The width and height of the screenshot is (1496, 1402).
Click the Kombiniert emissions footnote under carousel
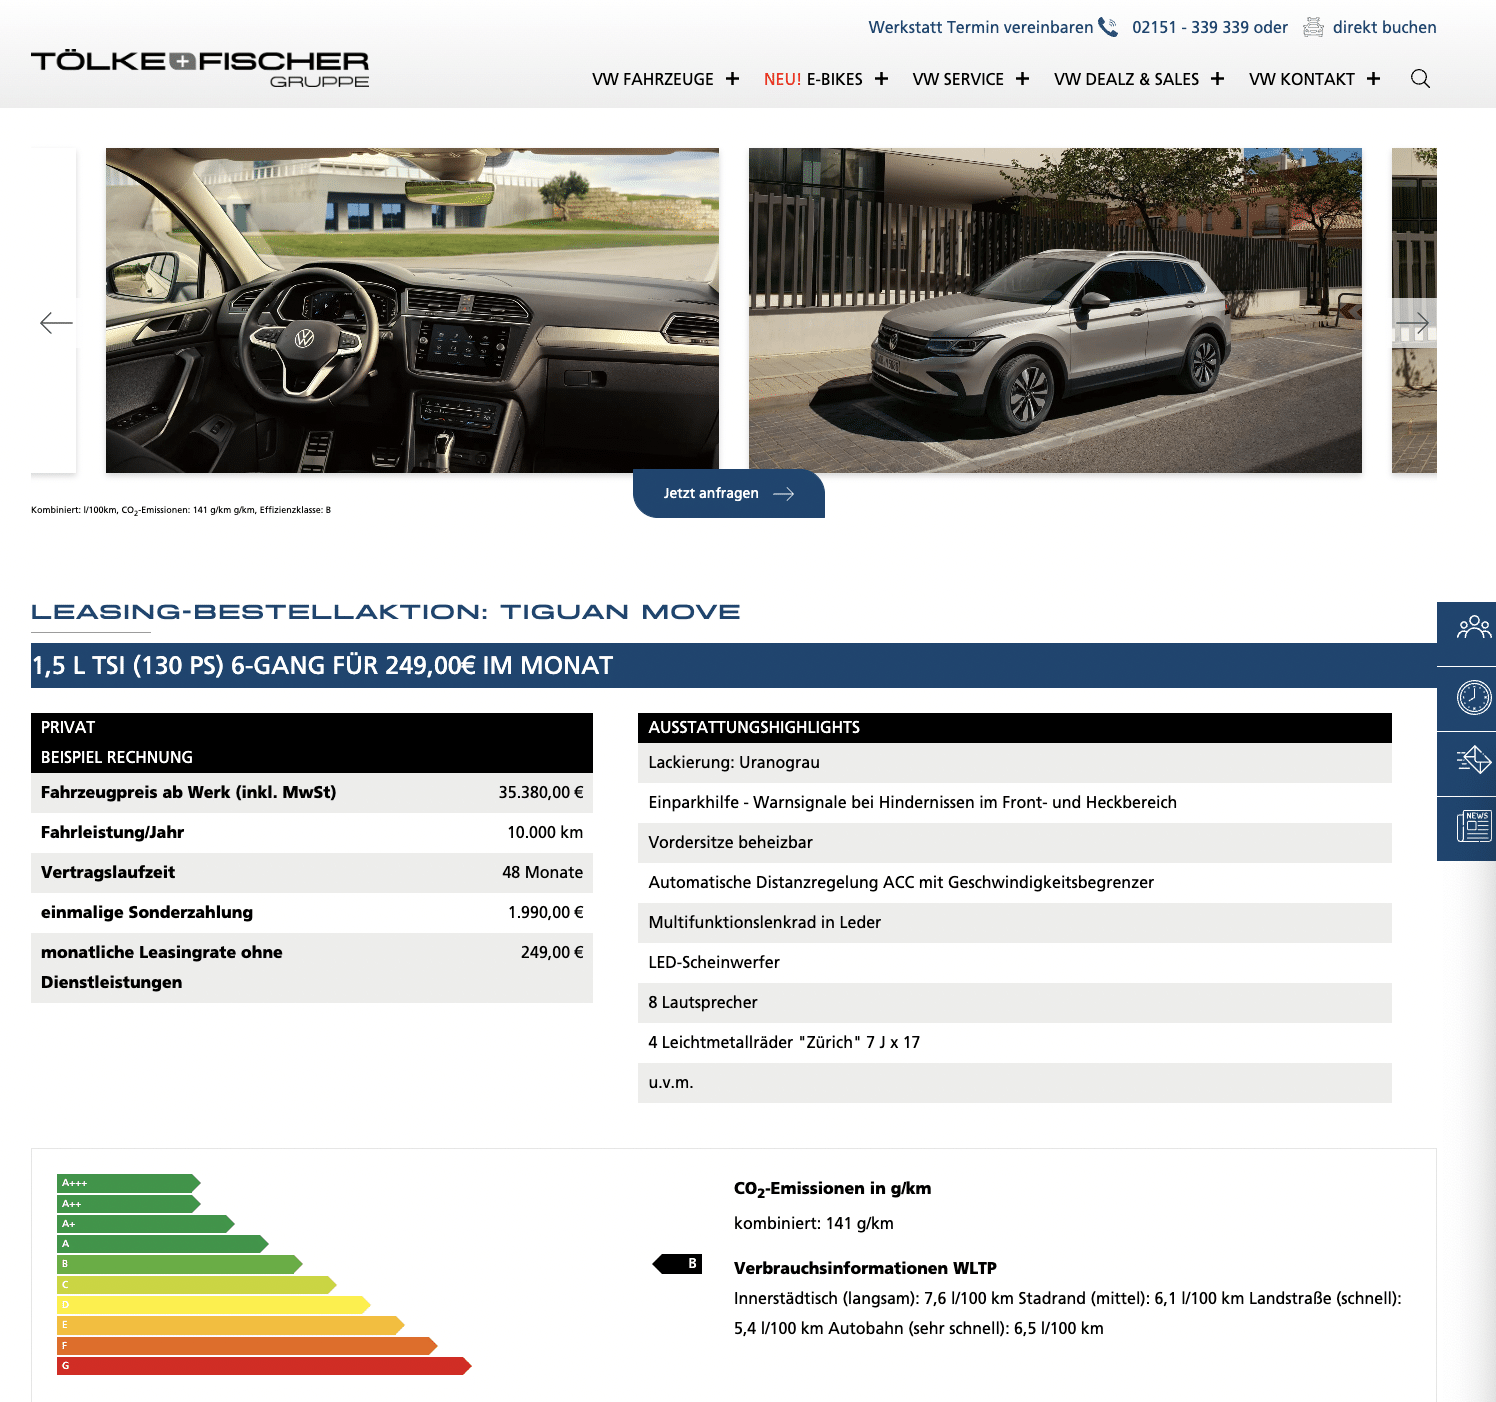coord(181,510)
